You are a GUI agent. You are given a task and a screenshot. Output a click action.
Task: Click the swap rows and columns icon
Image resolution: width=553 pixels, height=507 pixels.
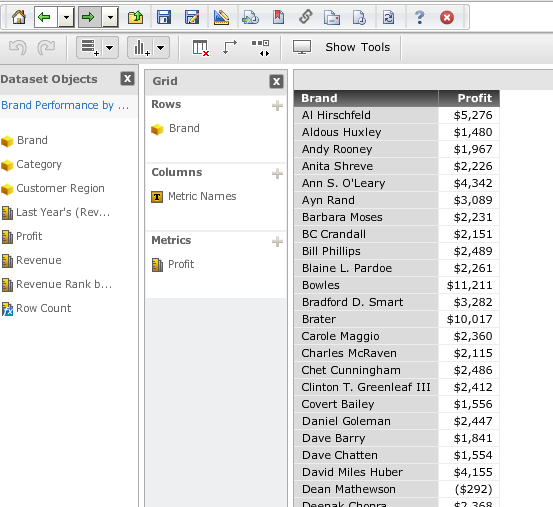click(x=230, y=47)
